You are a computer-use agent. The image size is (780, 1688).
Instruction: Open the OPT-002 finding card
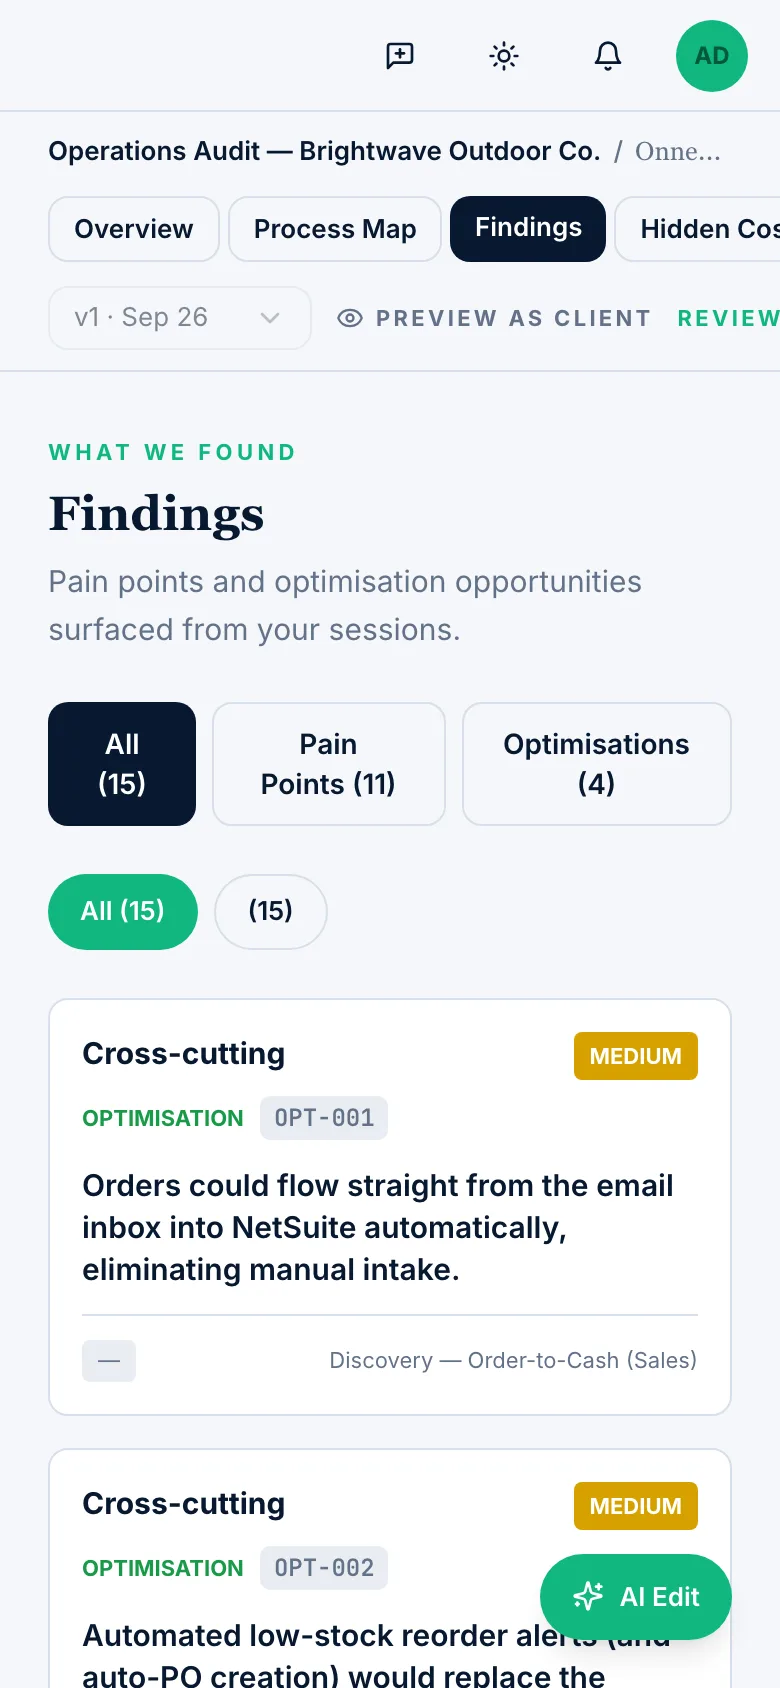click(390, 1568)
